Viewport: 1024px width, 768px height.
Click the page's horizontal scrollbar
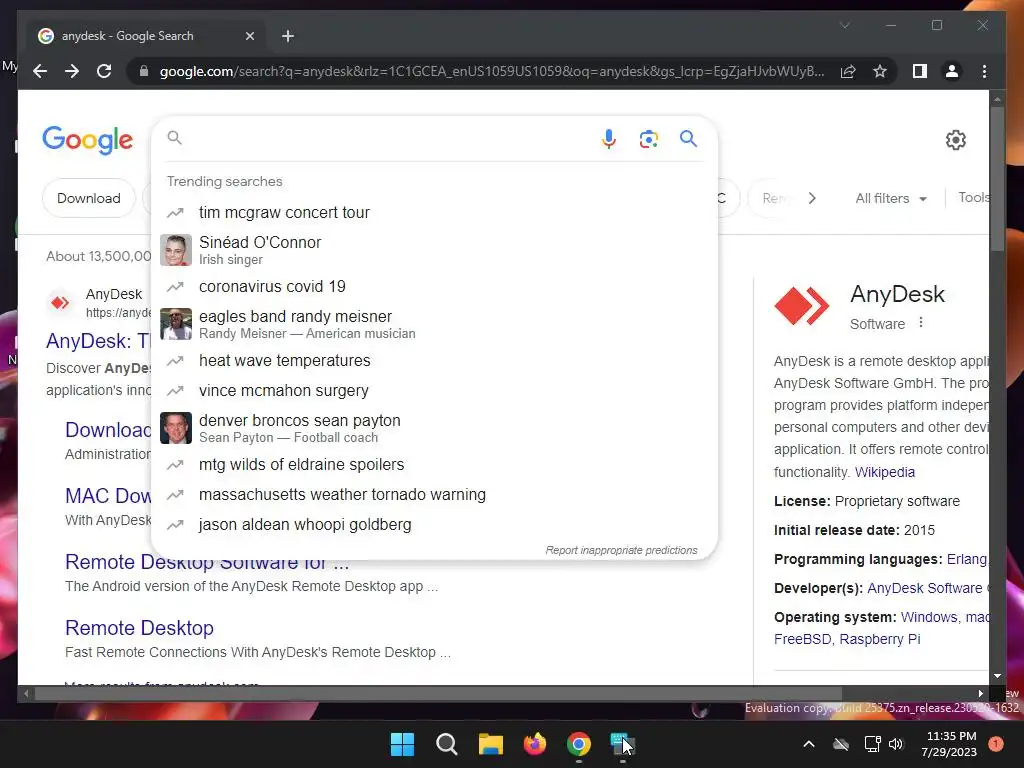click(x=438, y=694)
